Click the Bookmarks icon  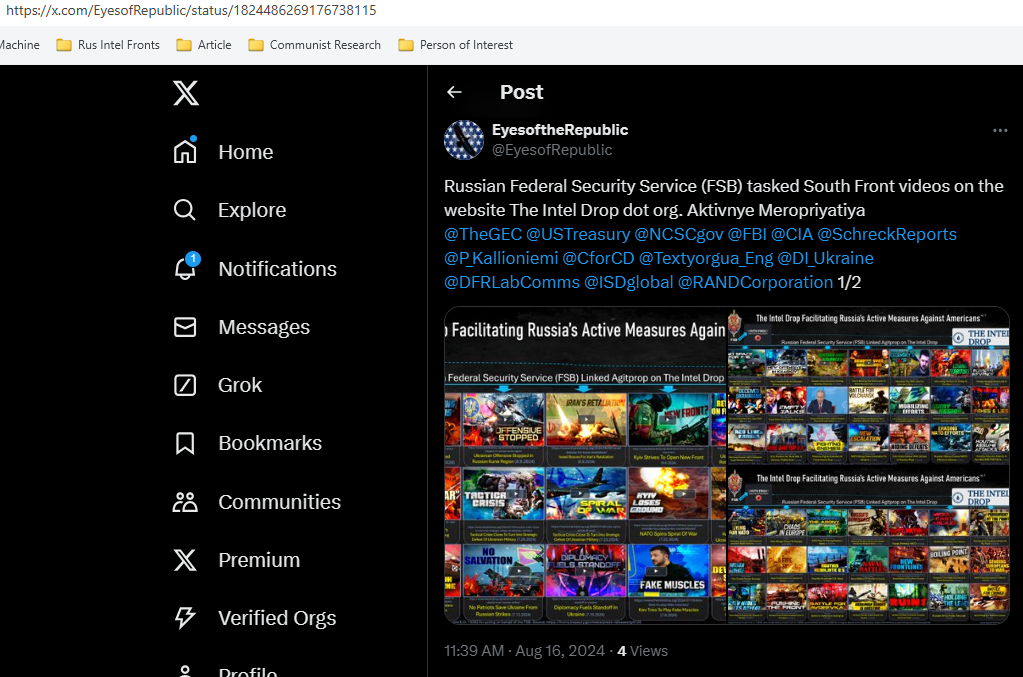[185, 443]
